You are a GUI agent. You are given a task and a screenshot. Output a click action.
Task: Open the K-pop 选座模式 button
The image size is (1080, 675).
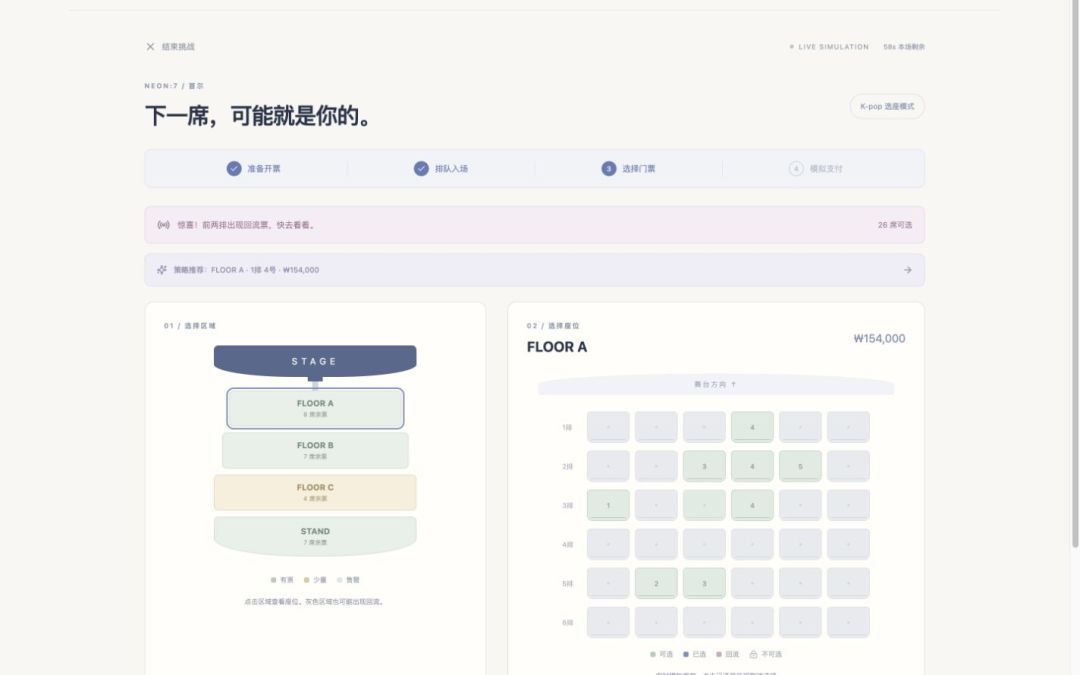[x=887, y=107]
